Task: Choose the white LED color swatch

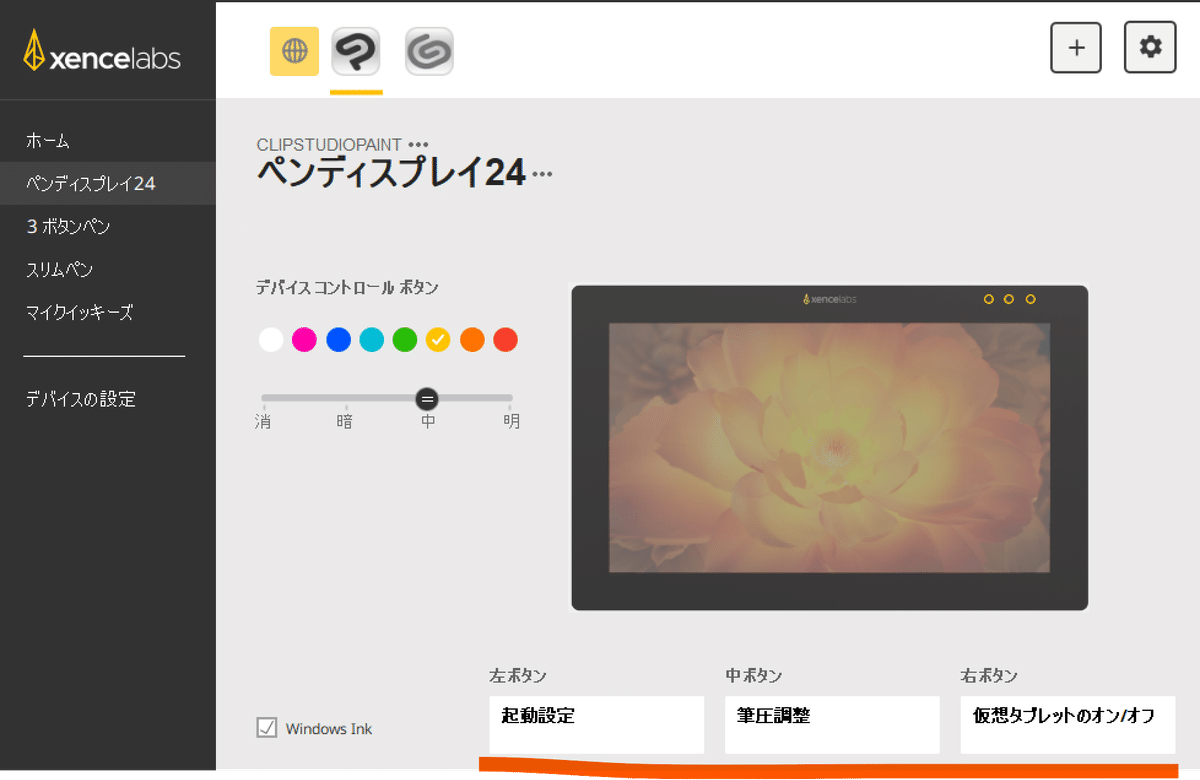Action: pyautogui.click(x=271, y=340)
